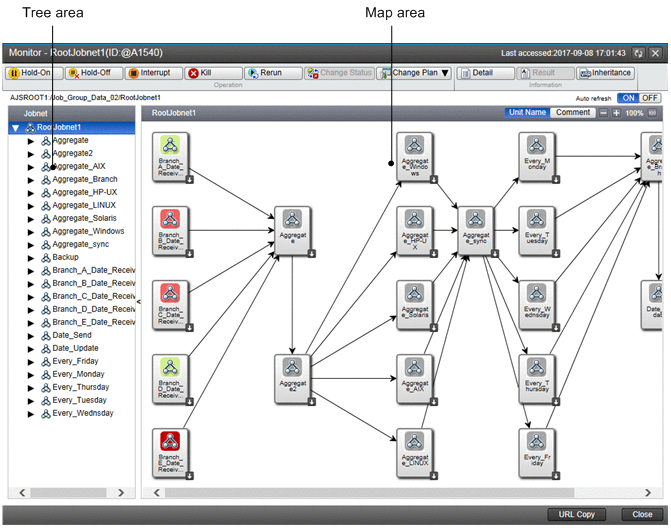Expand the Date_Send tree node
Image resolution: width=671 pixels, height=528 pixels.
point(31,336)
